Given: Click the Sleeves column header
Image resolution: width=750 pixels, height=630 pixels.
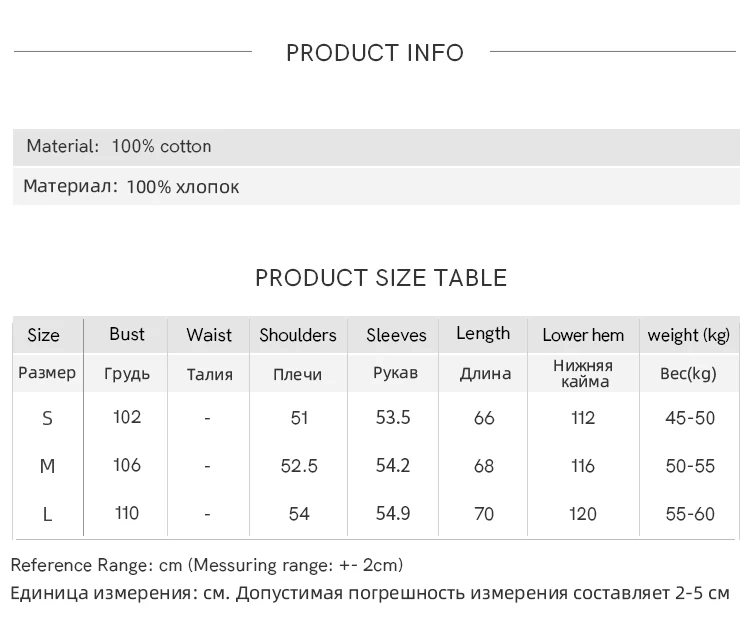Looking at the screenshot, I should tap(396, 335).
